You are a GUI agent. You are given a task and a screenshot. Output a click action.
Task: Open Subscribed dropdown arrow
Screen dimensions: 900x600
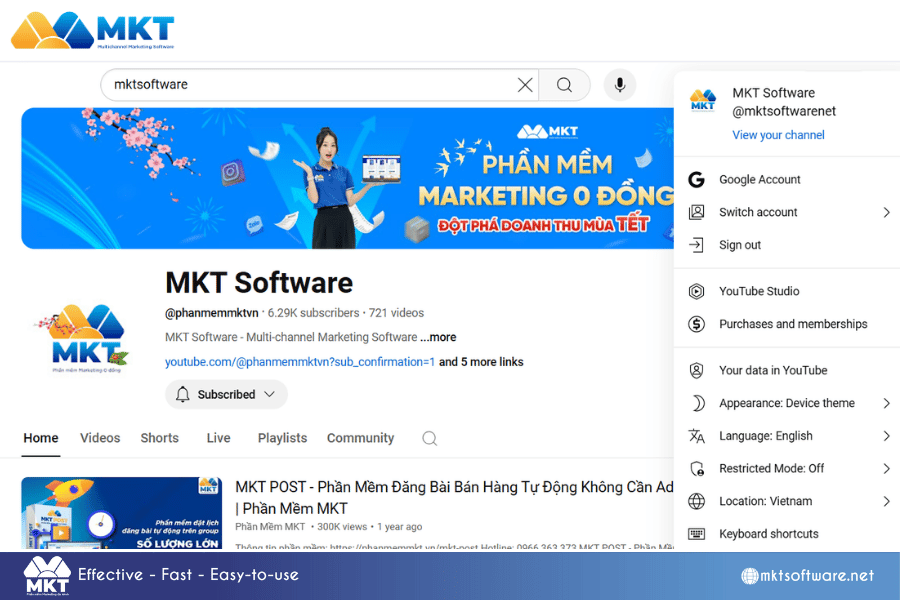coord(269,394)
